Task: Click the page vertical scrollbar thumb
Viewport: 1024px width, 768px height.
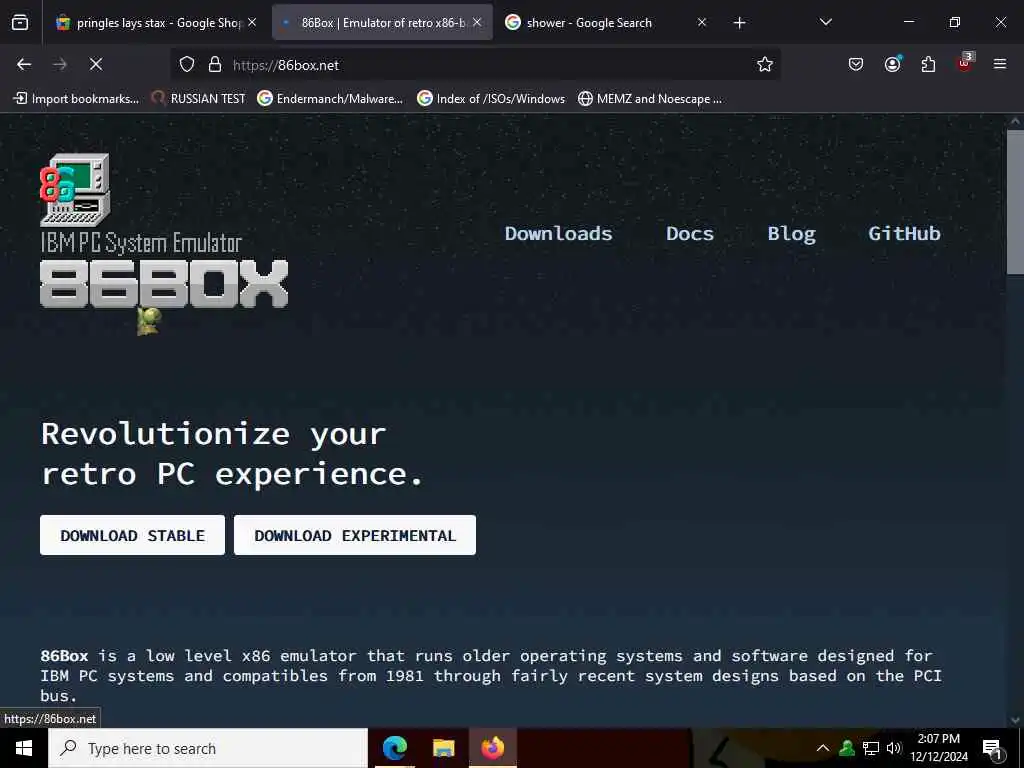Action: click(x=1015, y=202)
